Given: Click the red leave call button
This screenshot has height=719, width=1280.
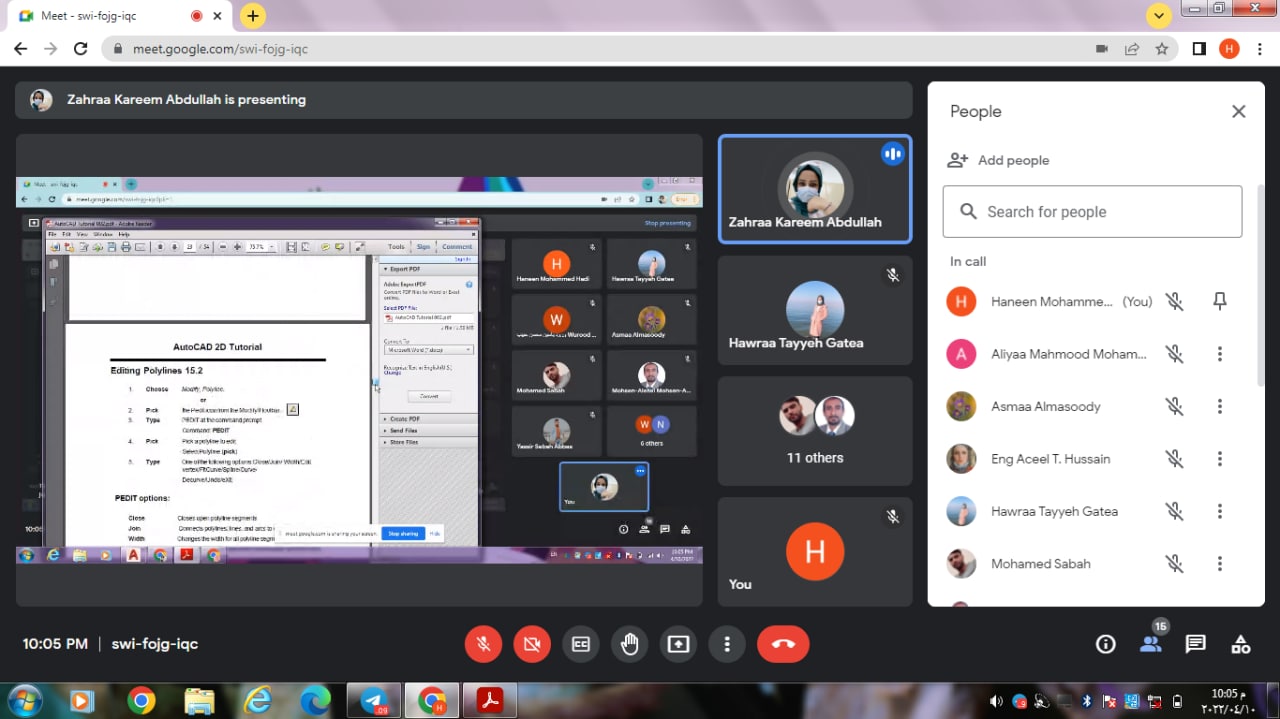Looking at the screenshot, I should 783,645.
